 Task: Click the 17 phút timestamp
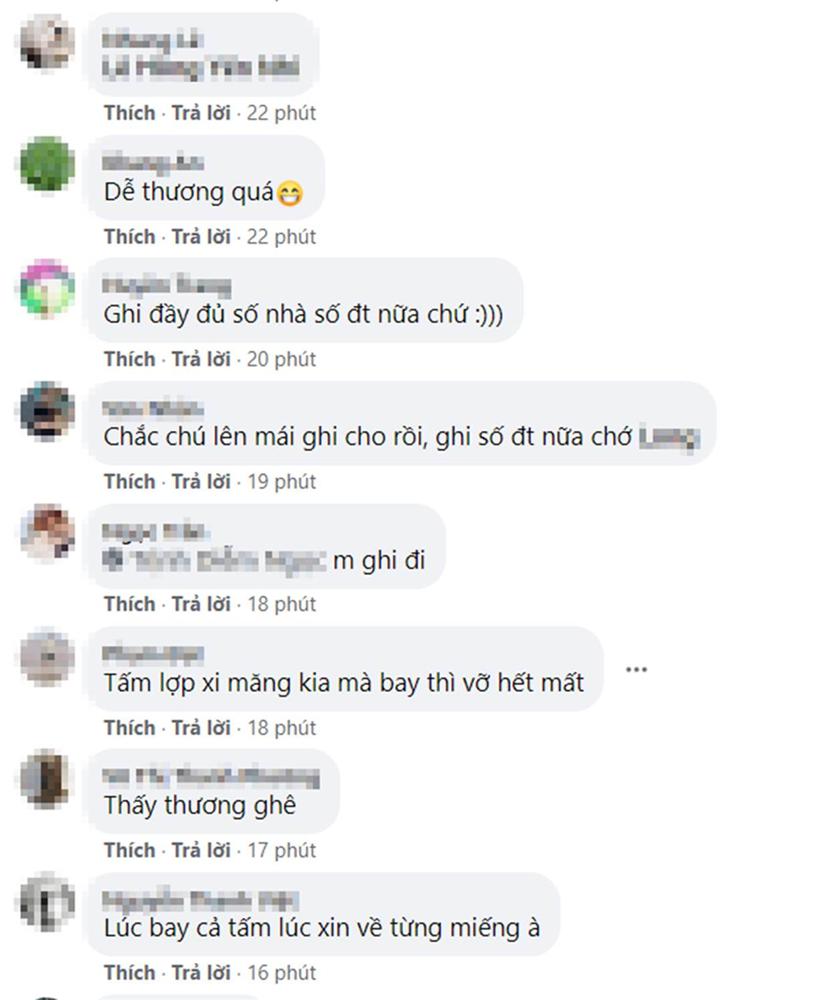281,850
